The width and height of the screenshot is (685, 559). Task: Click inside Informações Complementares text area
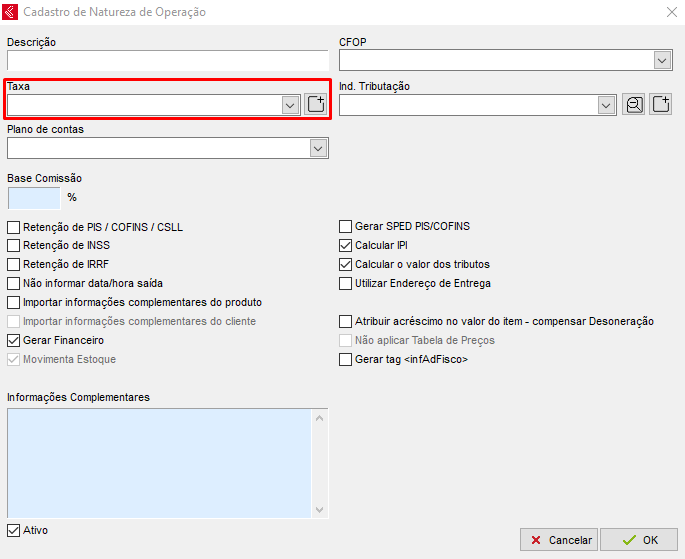(x=159, y=463)
